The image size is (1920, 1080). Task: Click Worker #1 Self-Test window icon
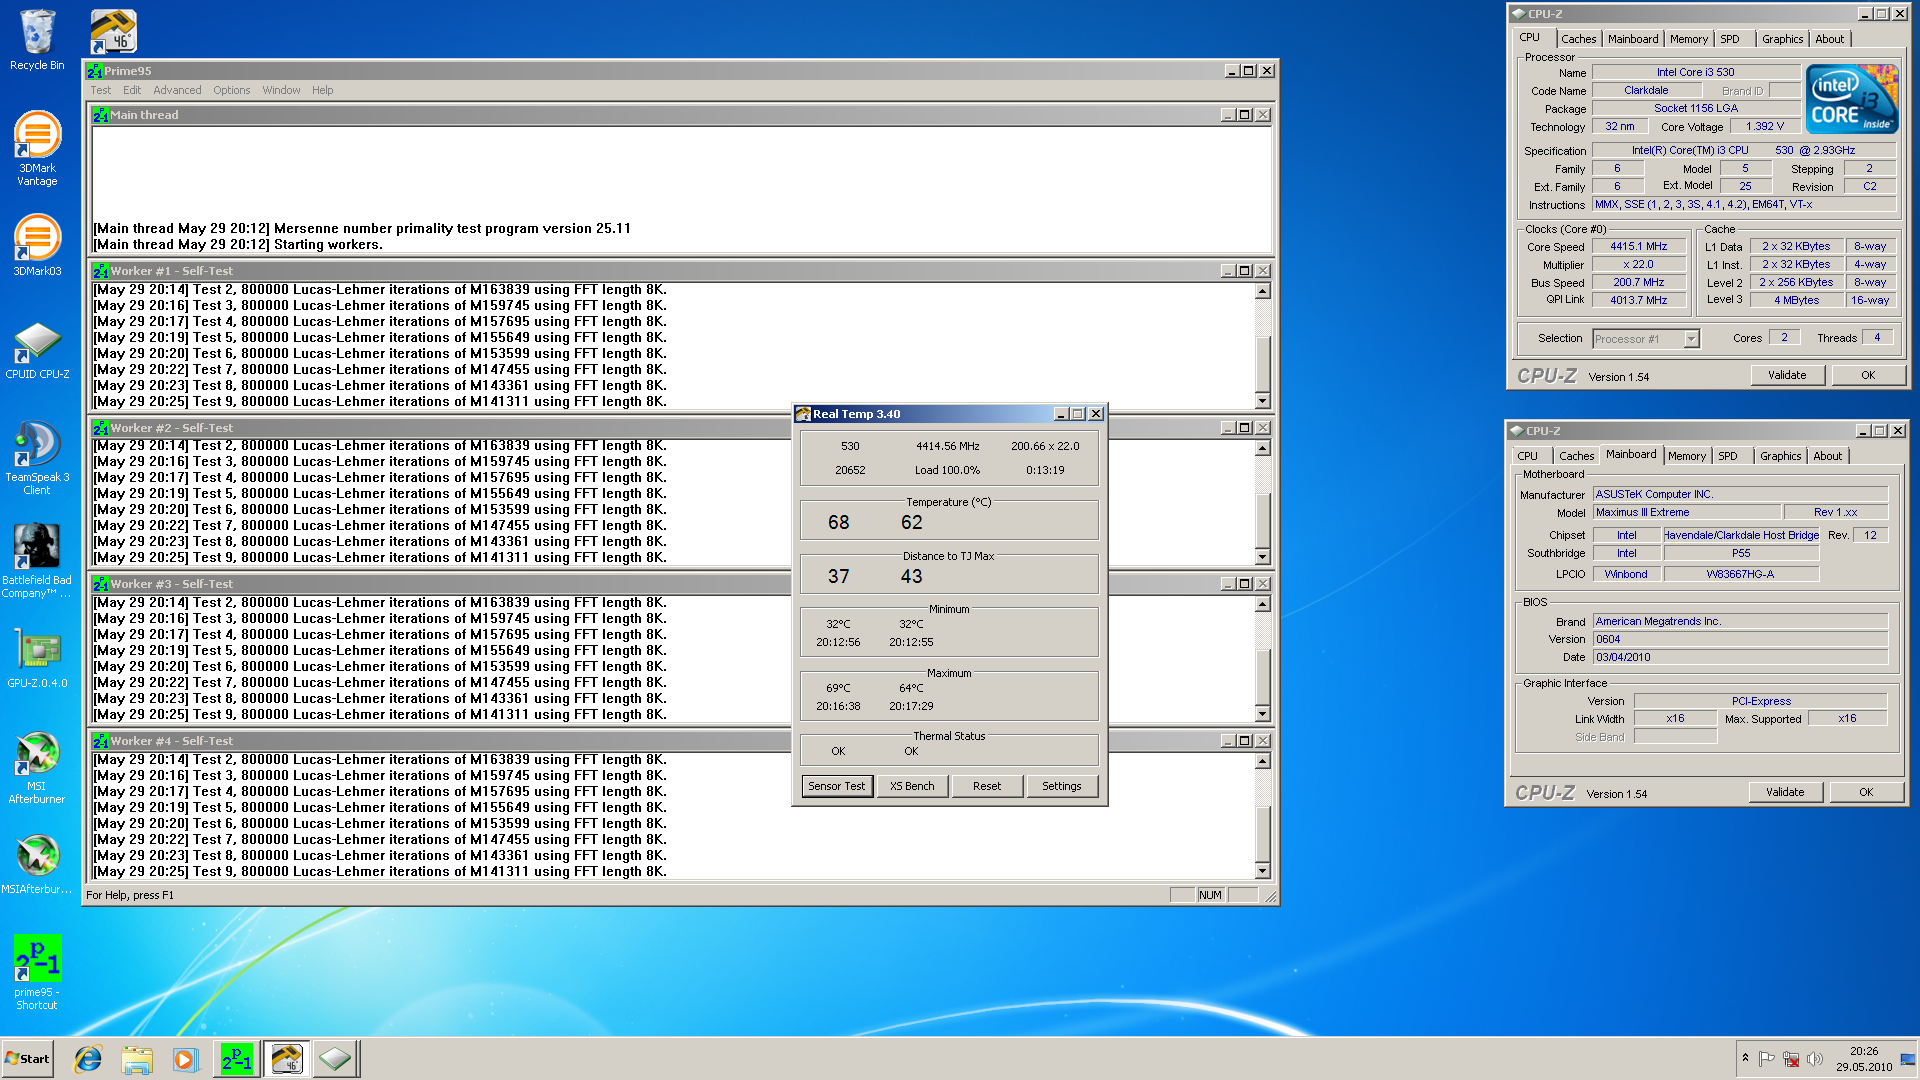(x=100, y=271)
